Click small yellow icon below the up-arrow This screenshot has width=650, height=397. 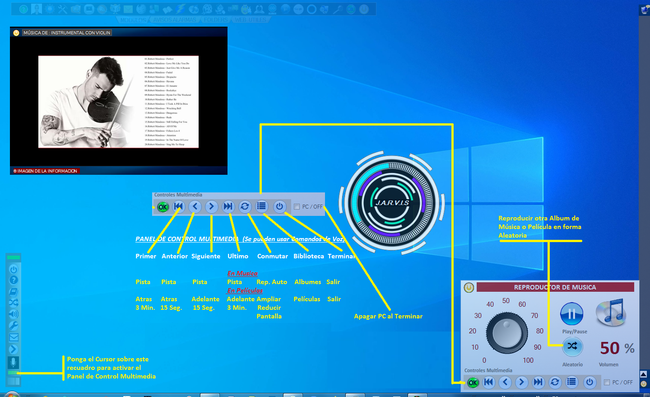click(x=643, y=384)
